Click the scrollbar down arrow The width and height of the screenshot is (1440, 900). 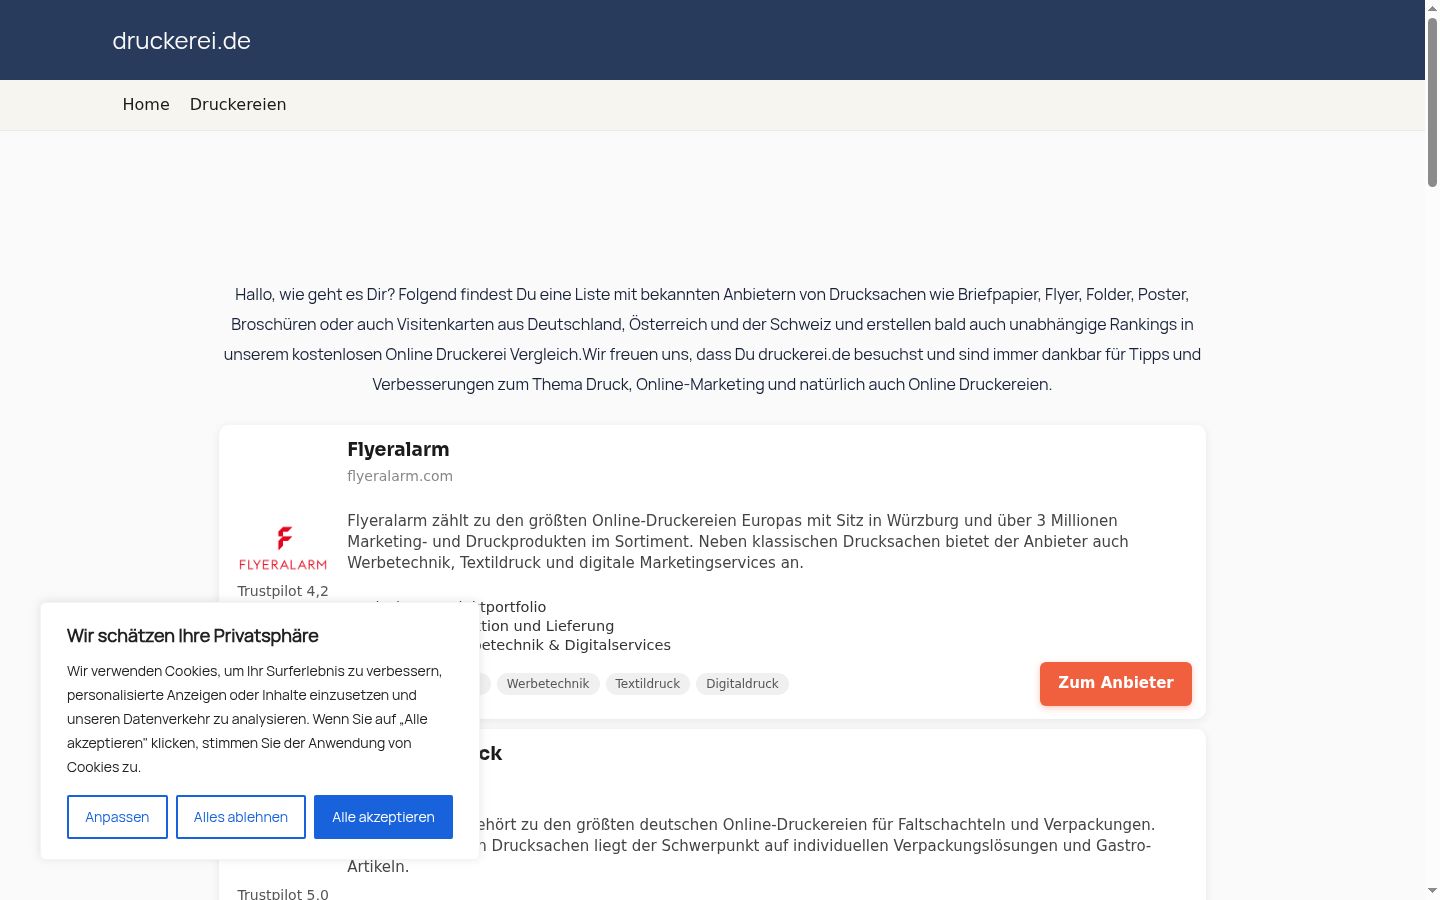(x=1432, y=891)
